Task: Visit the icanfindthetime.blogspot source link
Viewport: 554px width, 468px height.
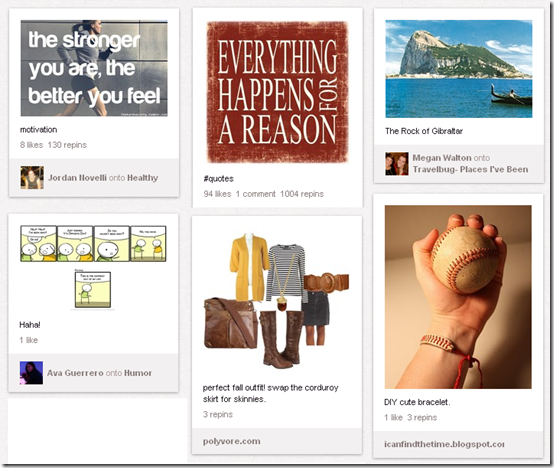Action: coord(444,444)
